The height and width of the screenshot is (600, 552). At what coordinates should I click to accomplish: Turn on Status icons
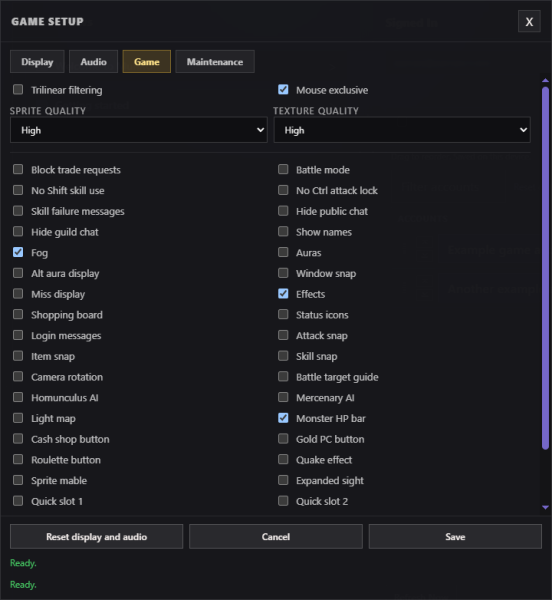point(283,314)
